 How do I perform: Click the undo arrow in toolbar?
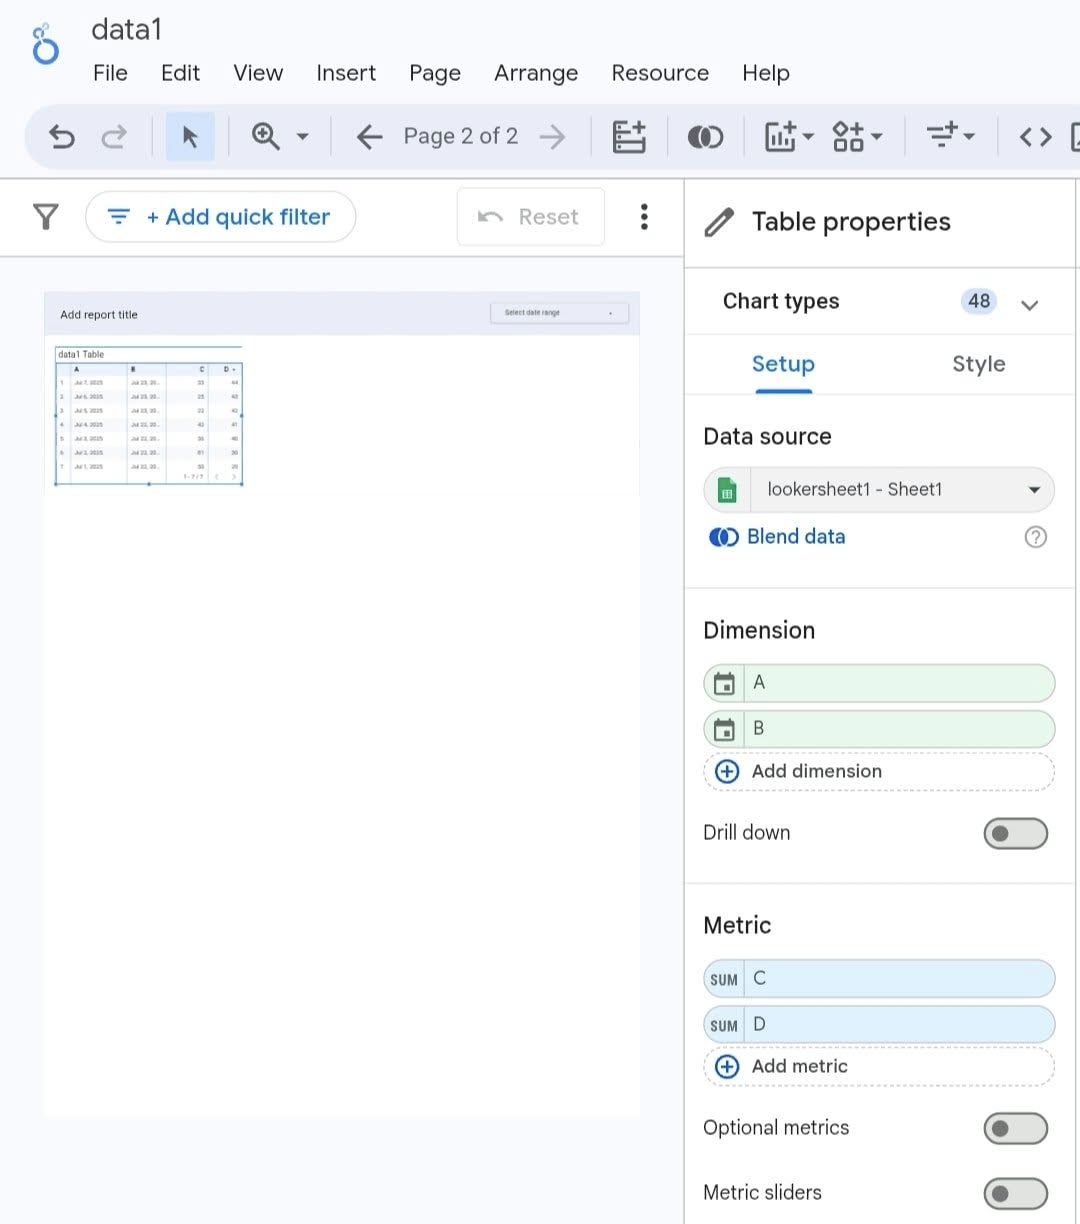pos(62,137)
